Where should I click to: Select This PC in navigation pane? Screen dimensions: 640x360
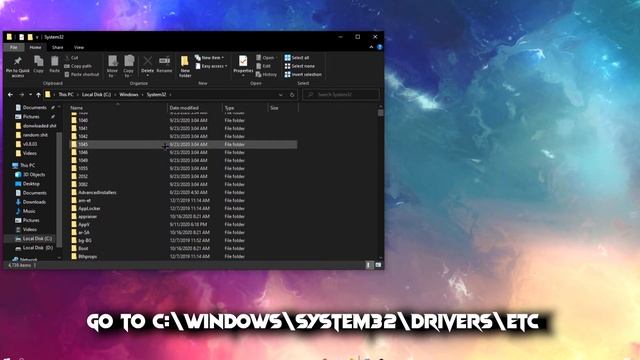[x=27, y=165]
